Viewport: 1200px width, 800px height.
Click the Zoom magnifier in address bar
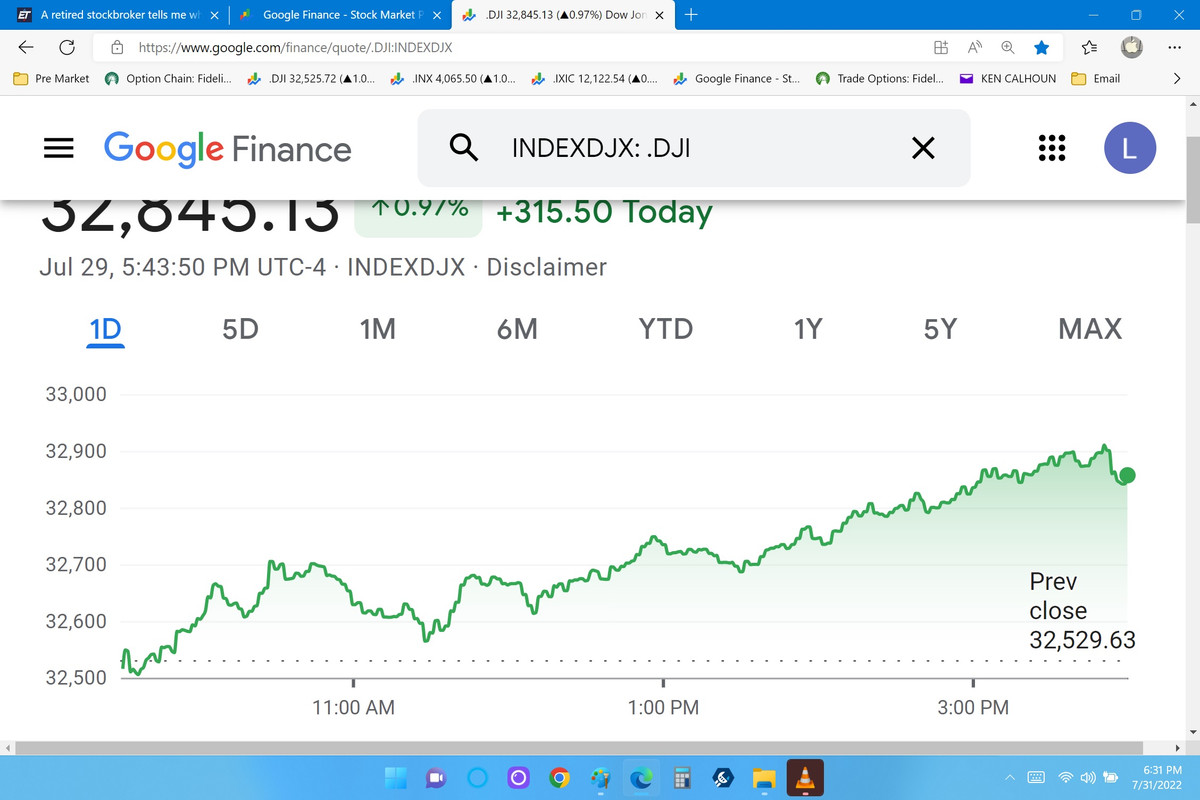click(x=1007, y=47)
